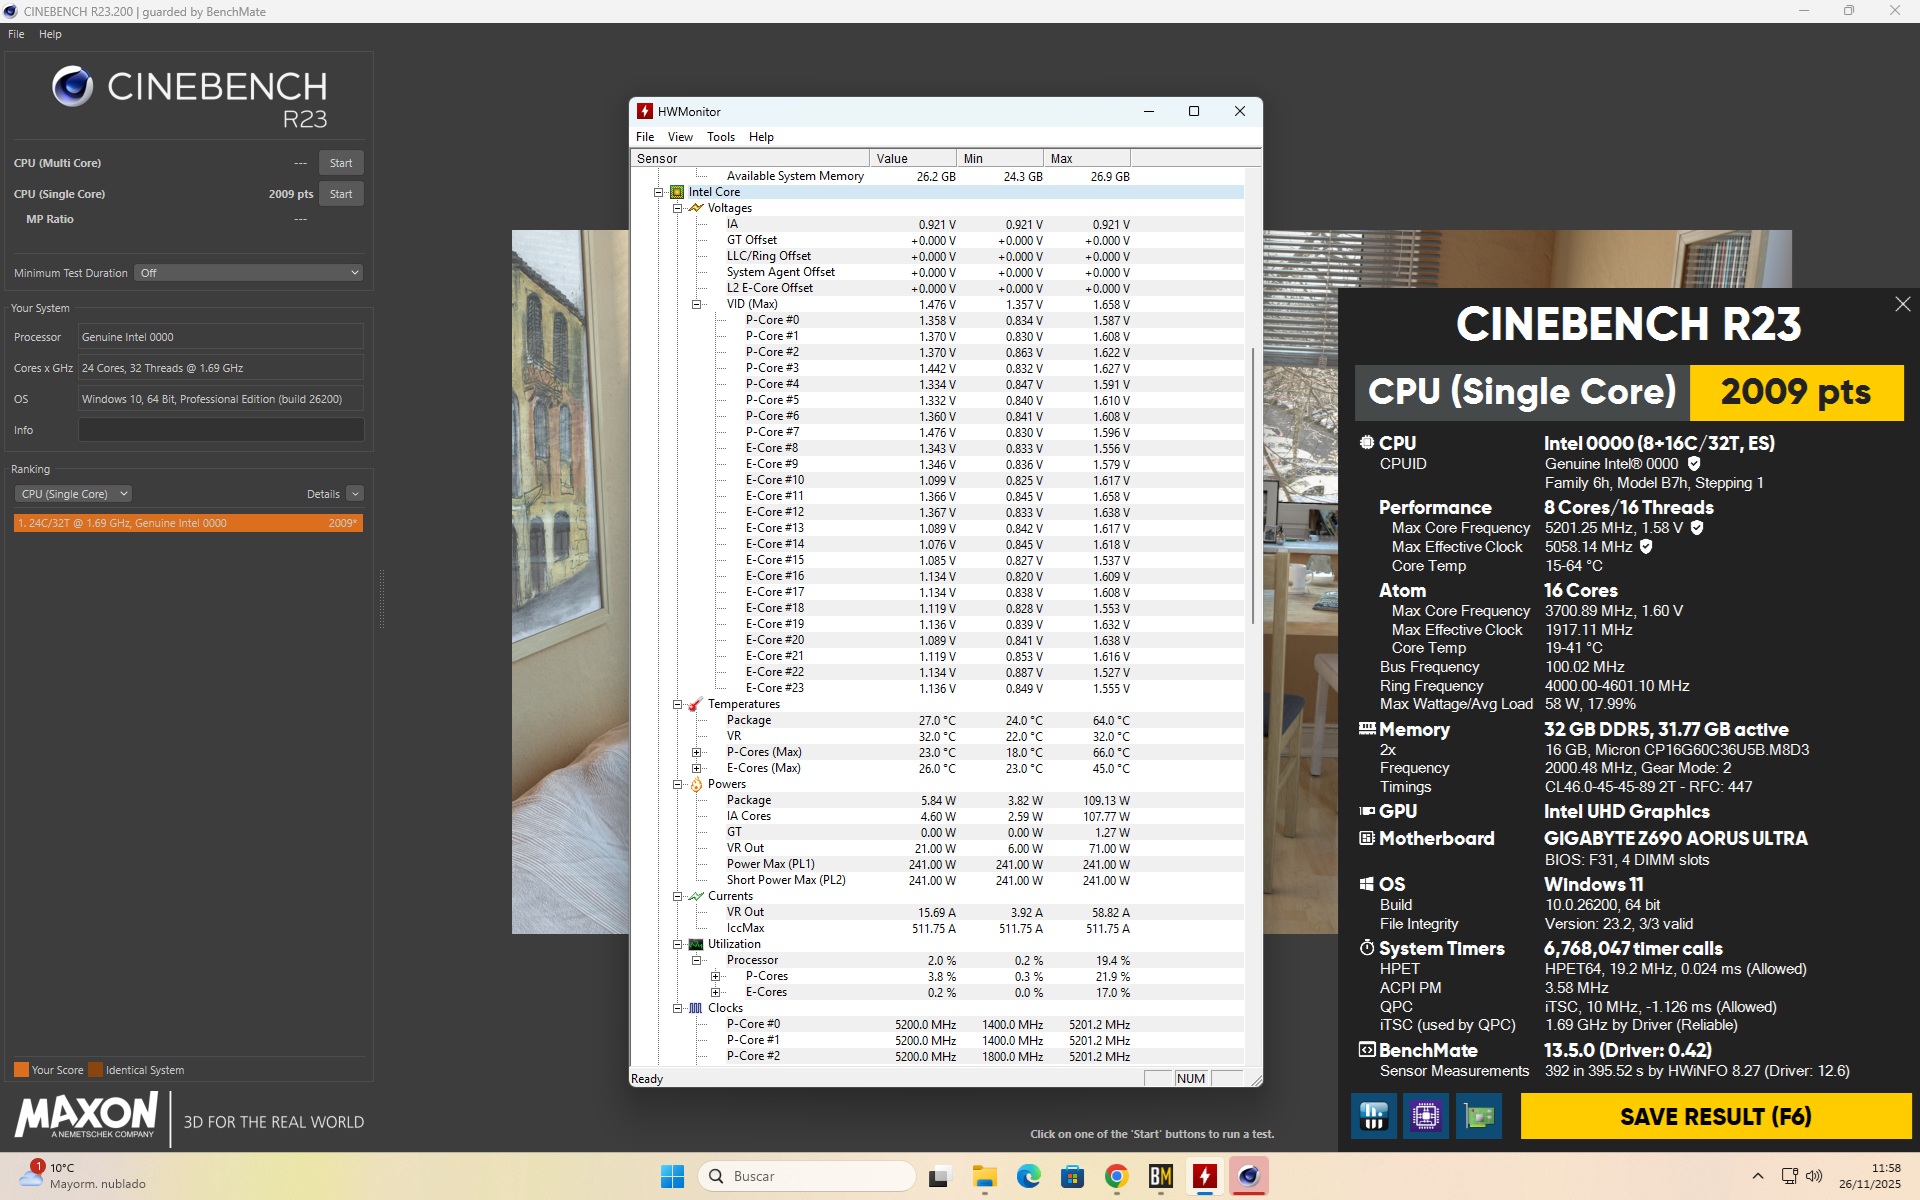This screenshot has height=1200, width=1920.
Task: Open HWiNFO sensor icon in BenchMate panel
Action: 1374,1115
